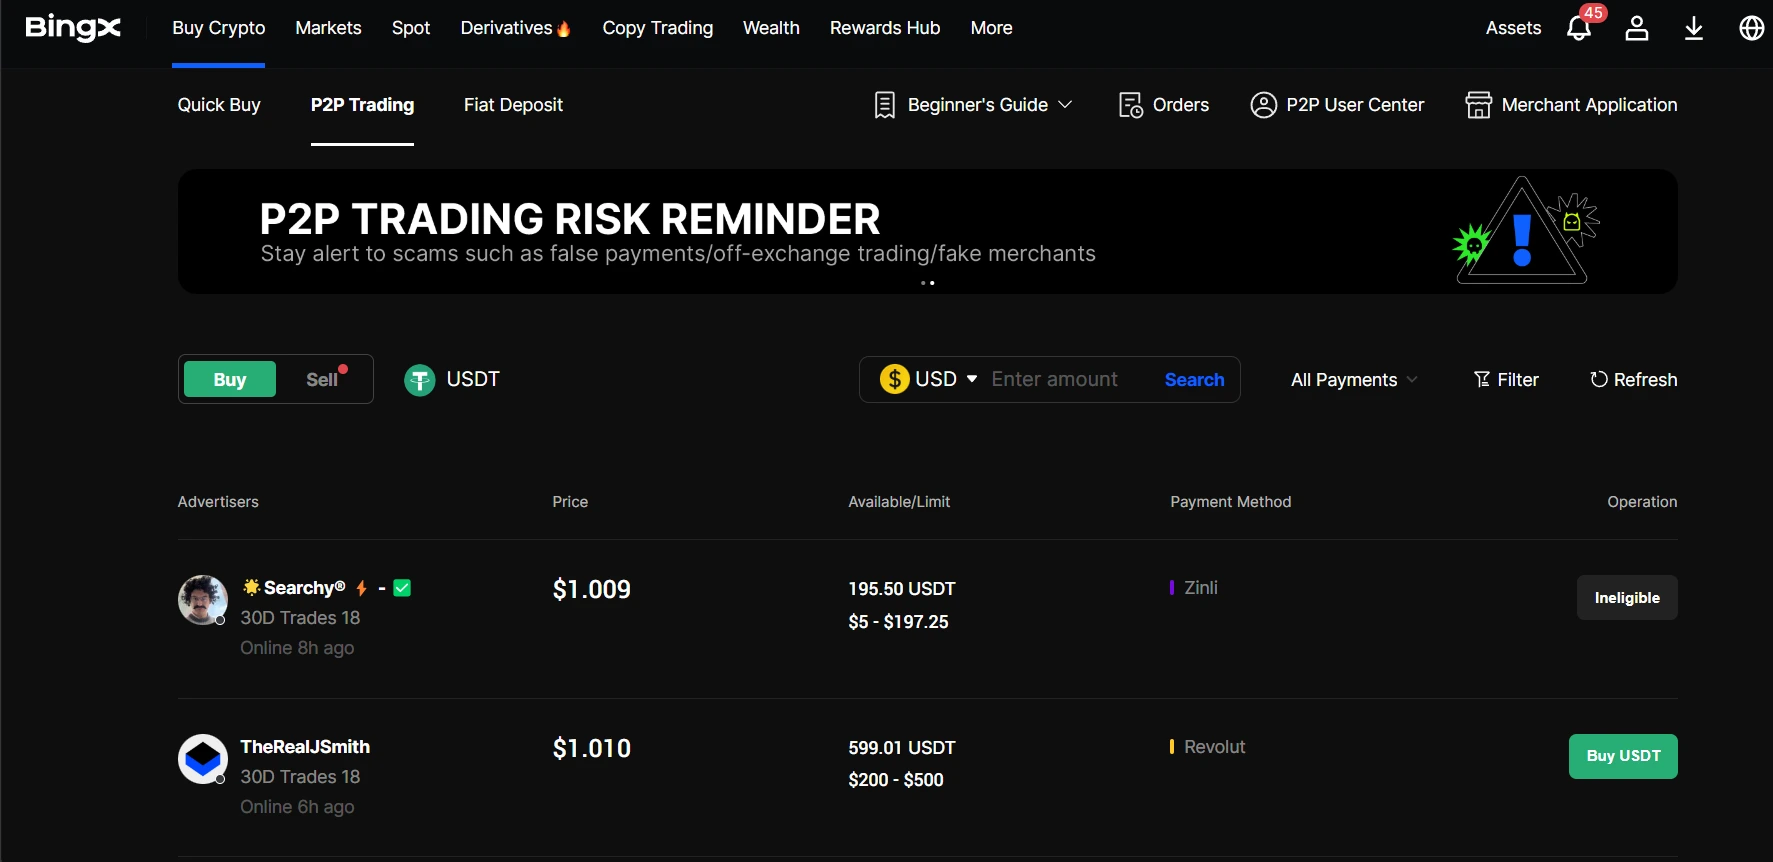Screen dimensions: 1773x862
Task: Select the Buy toggle
Action: click(230, 380)
